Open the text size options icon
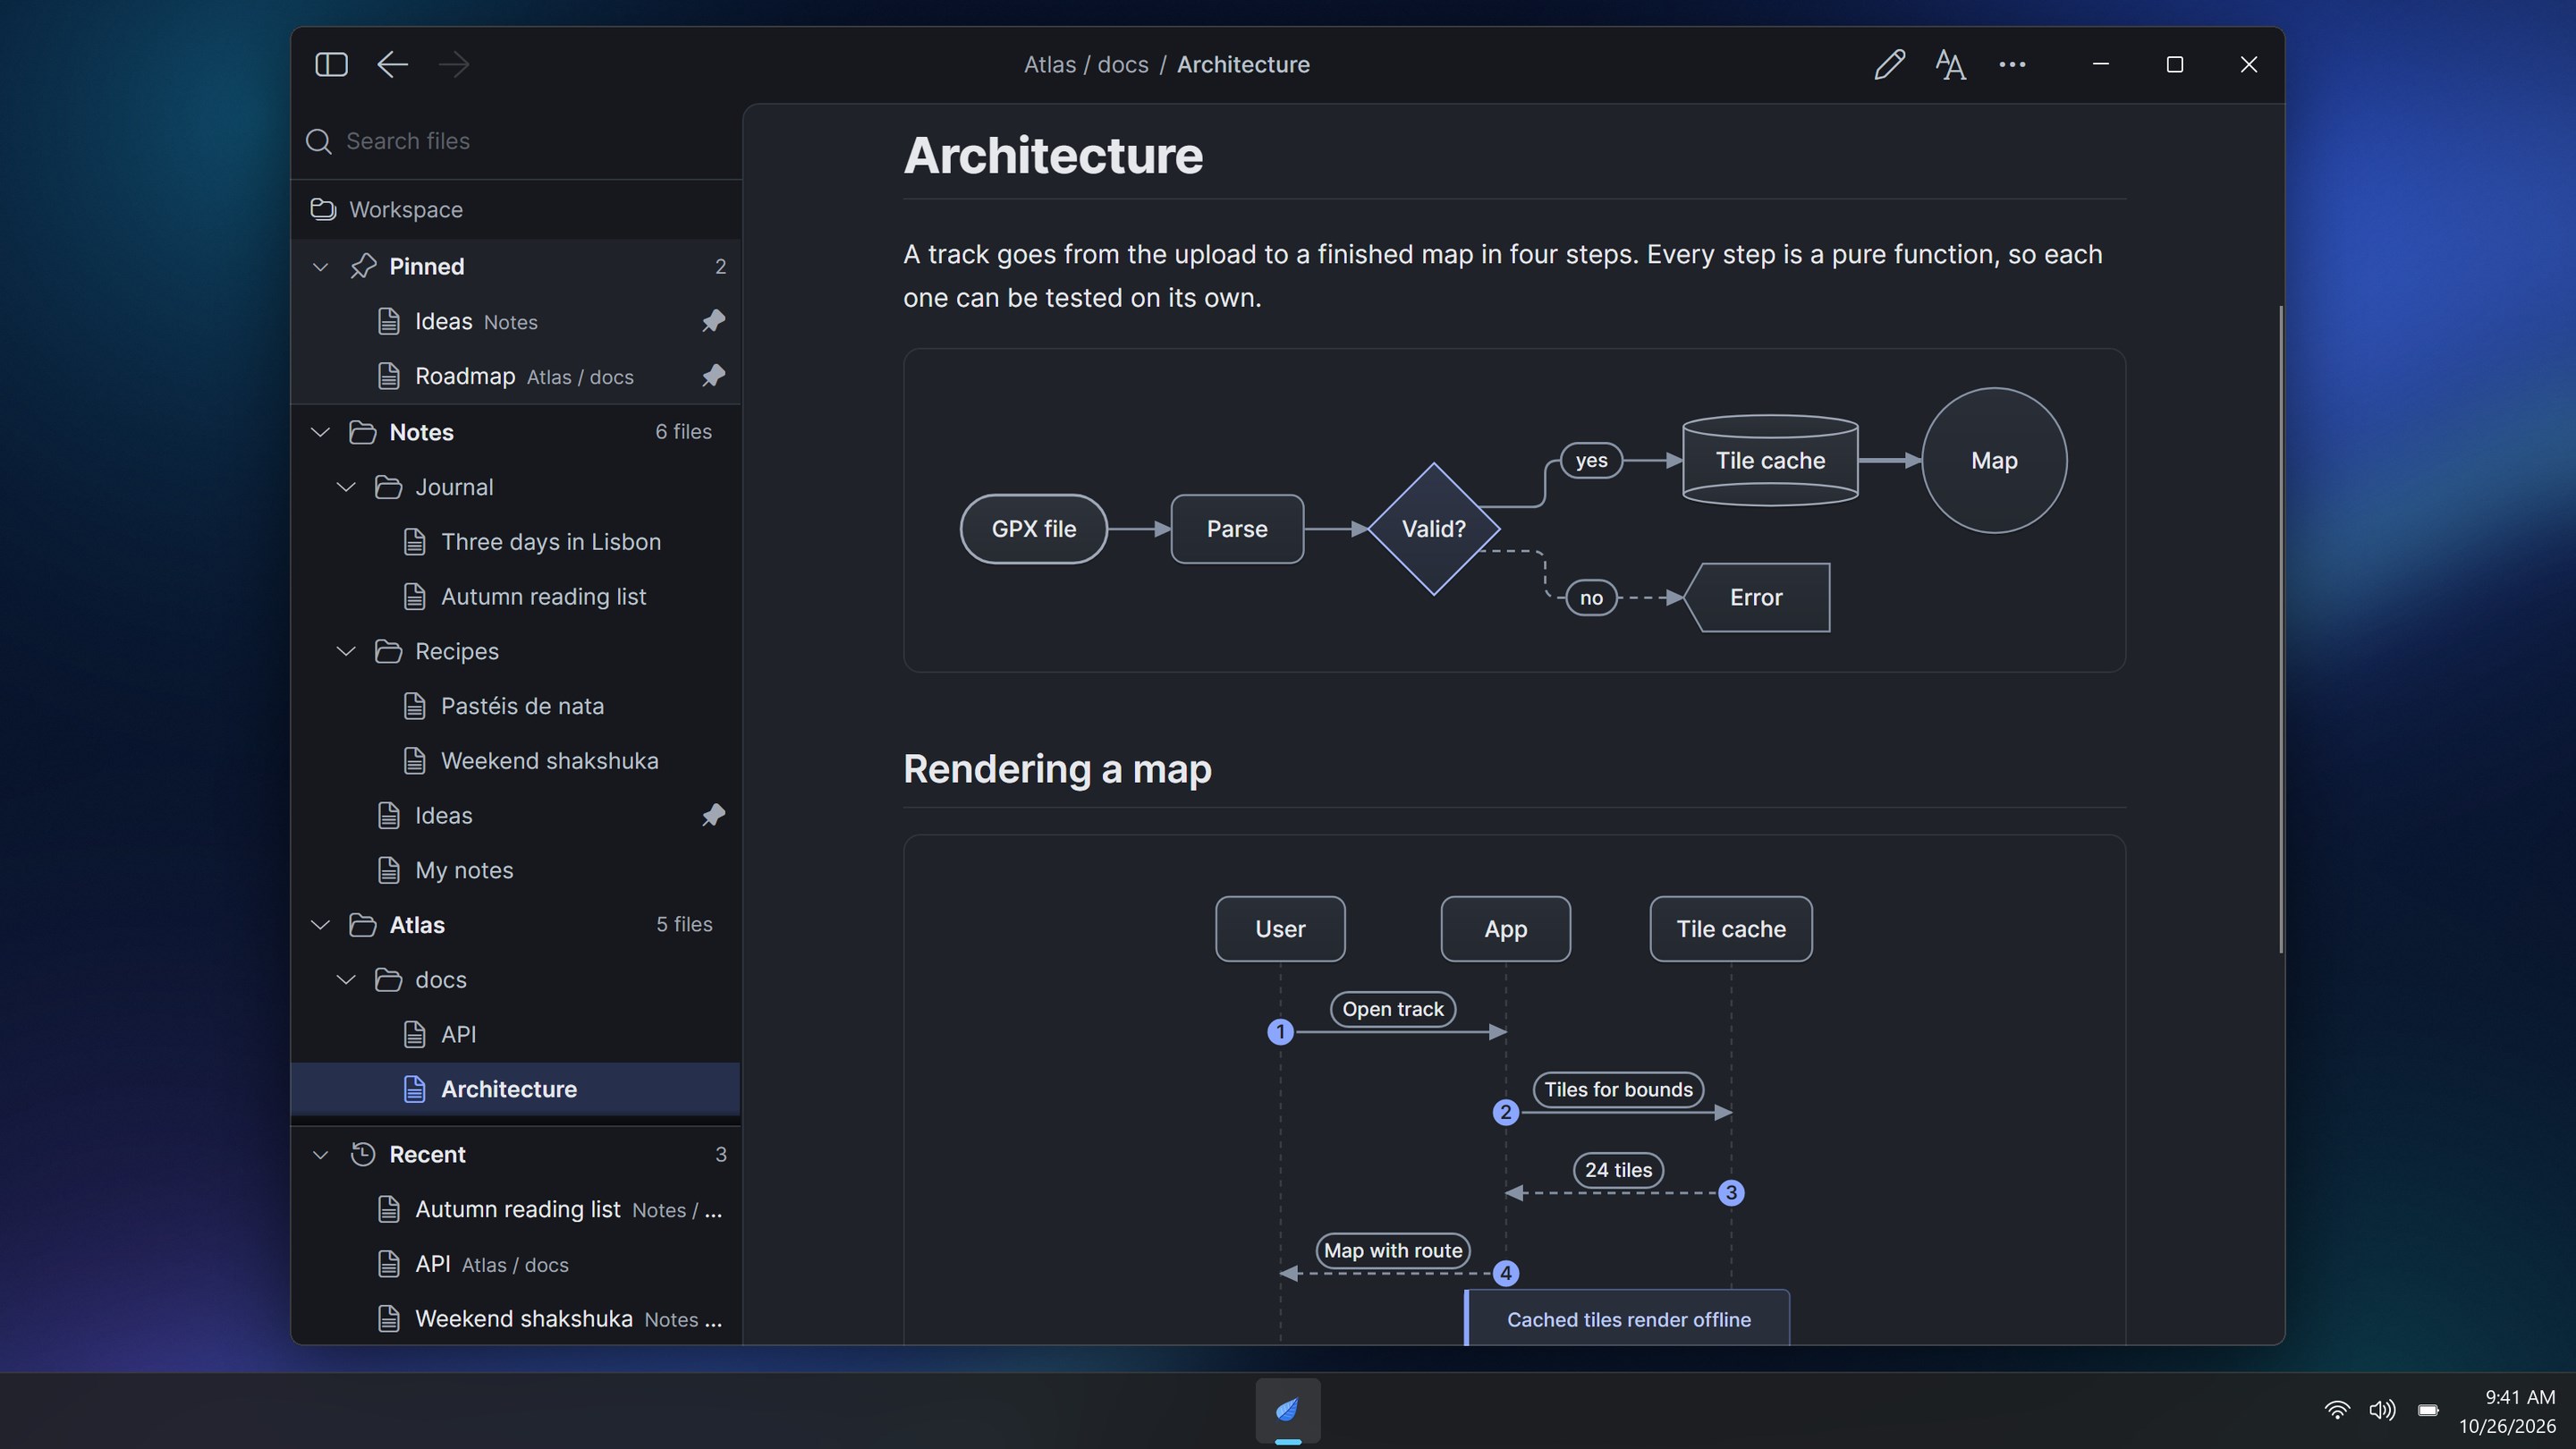The height and width of the screenshot is (1449, 2576). [x=1950, y=64]
